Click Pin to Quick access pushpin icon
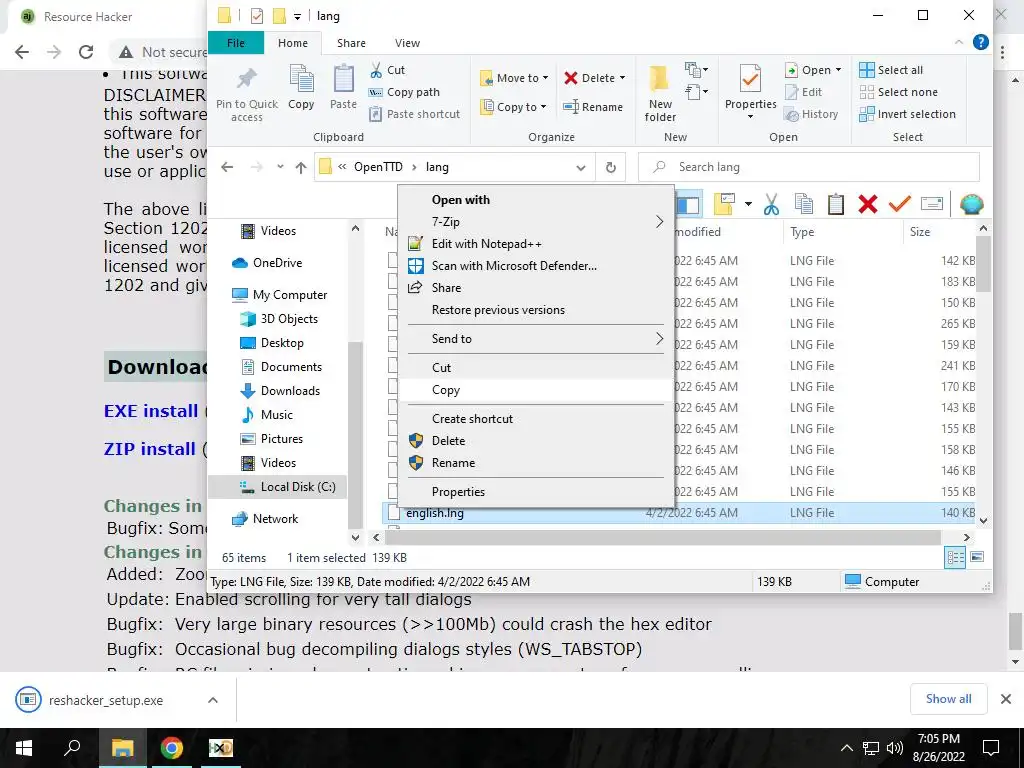The height and width of the screenshot is (768, 1024). click(246, 80)
